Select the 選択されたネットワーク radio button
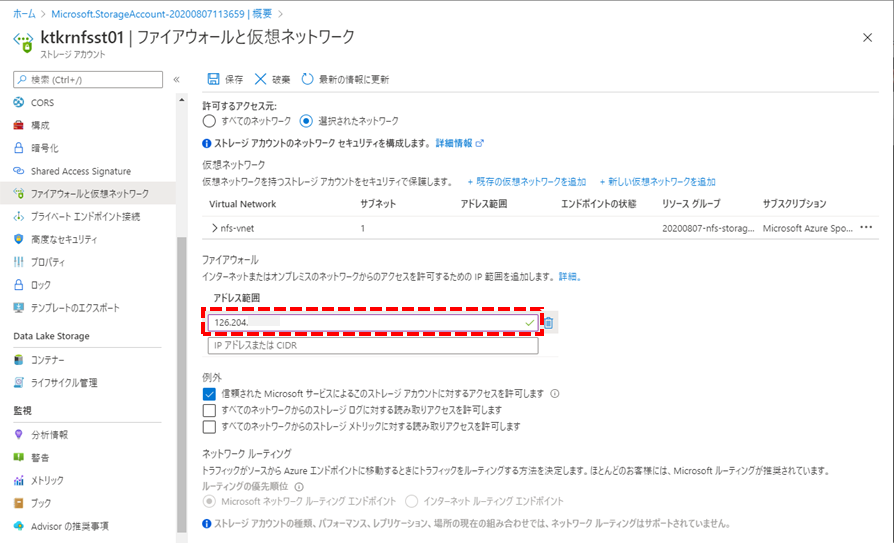Viewport: 894px width, 543px height. (306, 121)
